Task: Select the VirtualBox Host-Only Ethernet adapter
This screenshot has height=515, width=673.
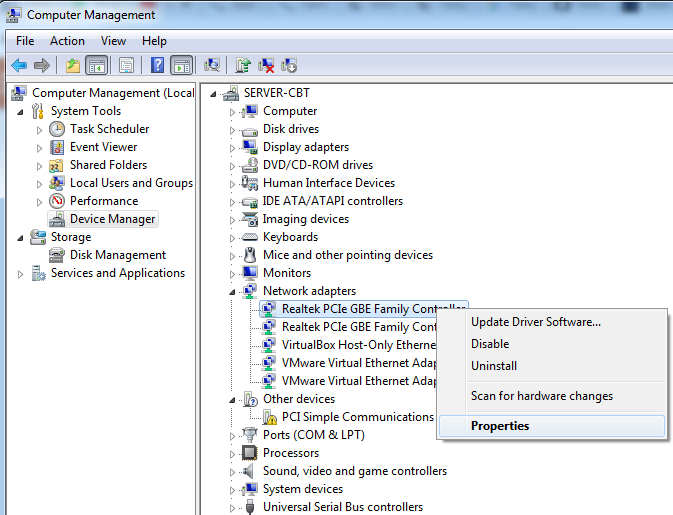Action: pos(358,345)
